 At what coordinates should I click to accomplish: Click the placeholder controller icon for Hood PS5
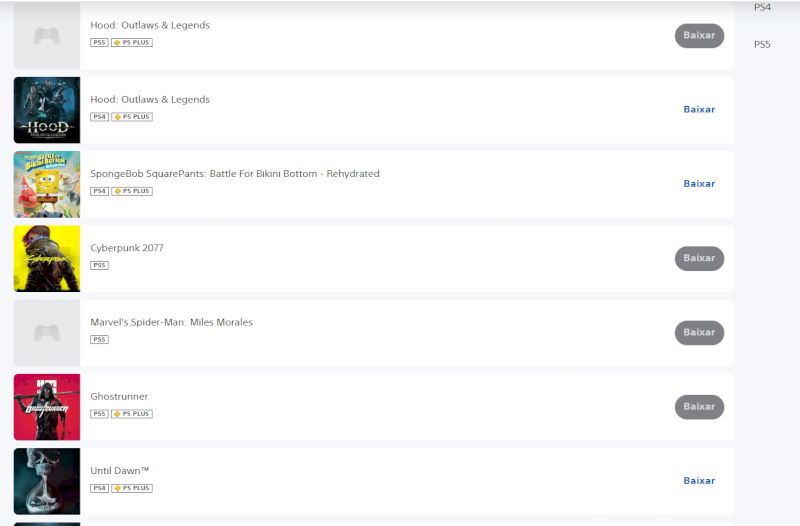(47, 36)
